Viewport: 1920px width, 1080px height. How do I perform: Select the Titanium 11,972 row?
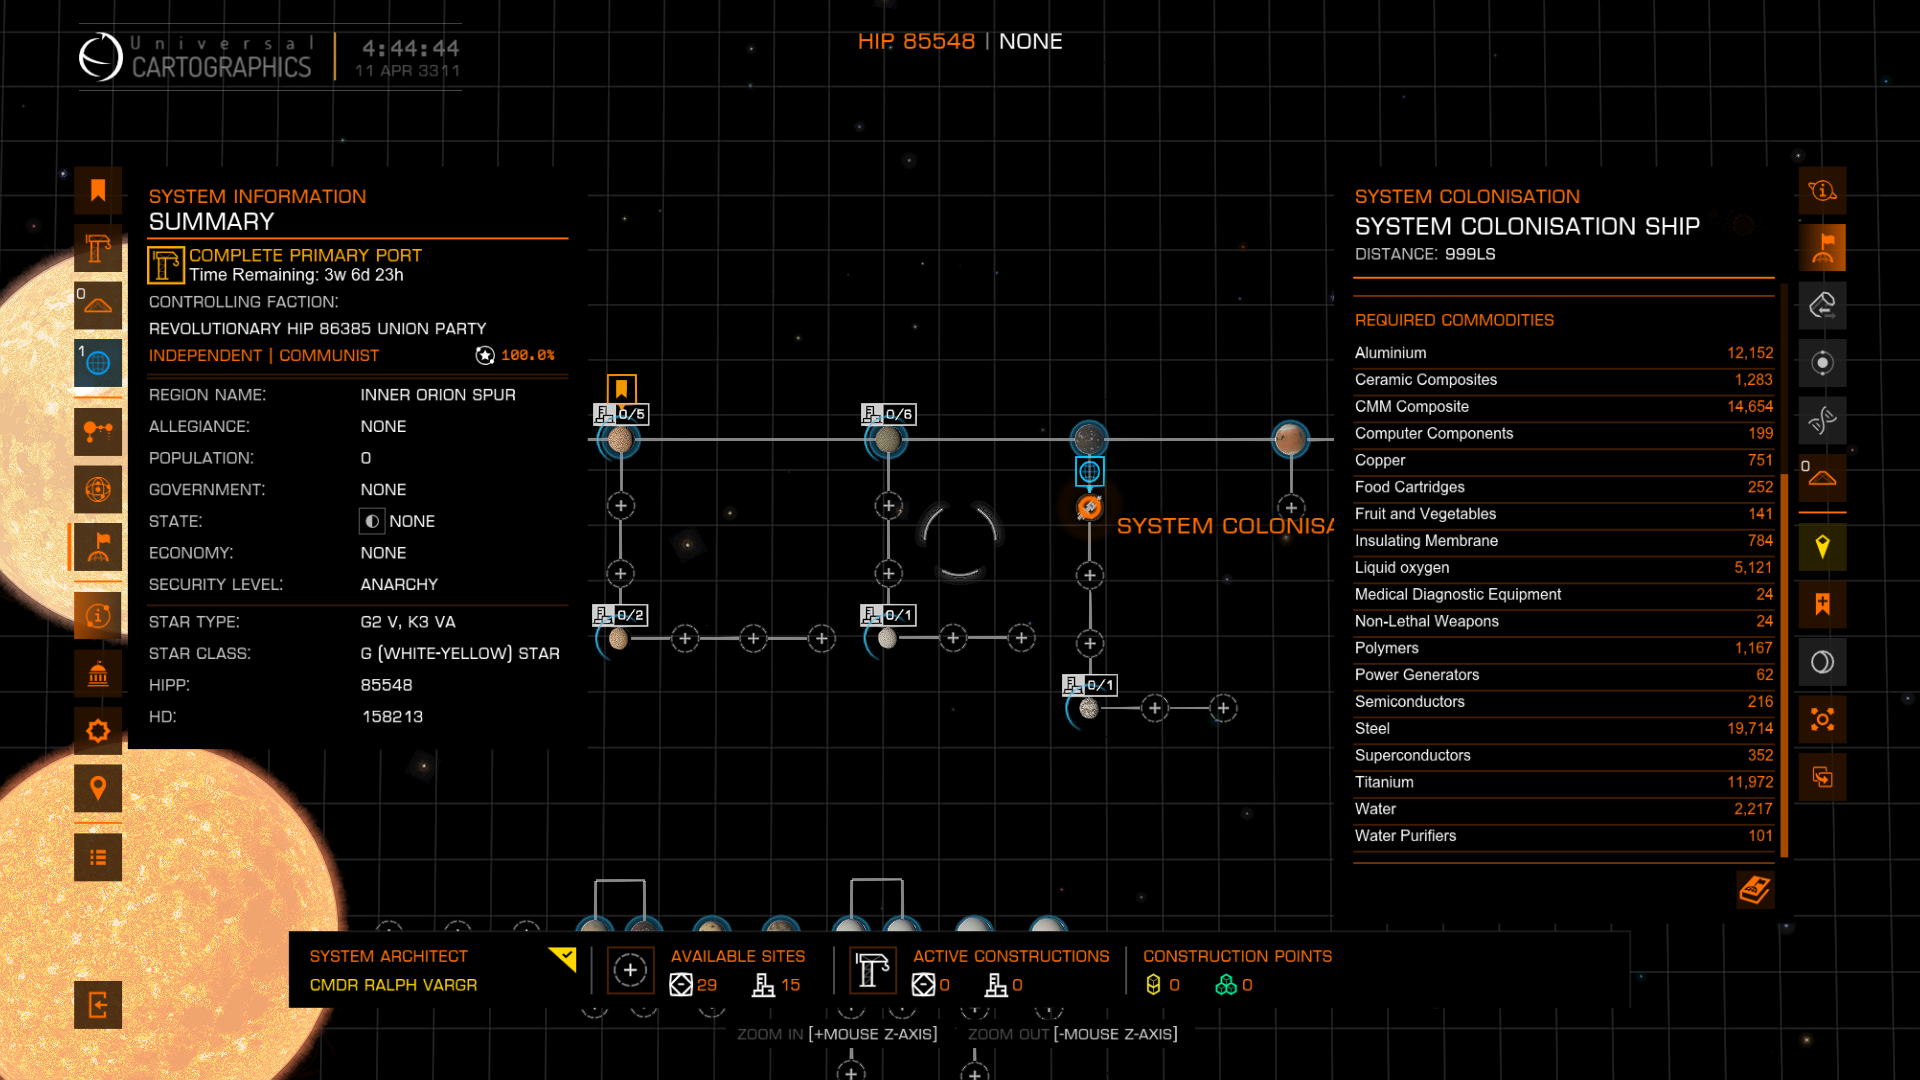[1563, 782]
